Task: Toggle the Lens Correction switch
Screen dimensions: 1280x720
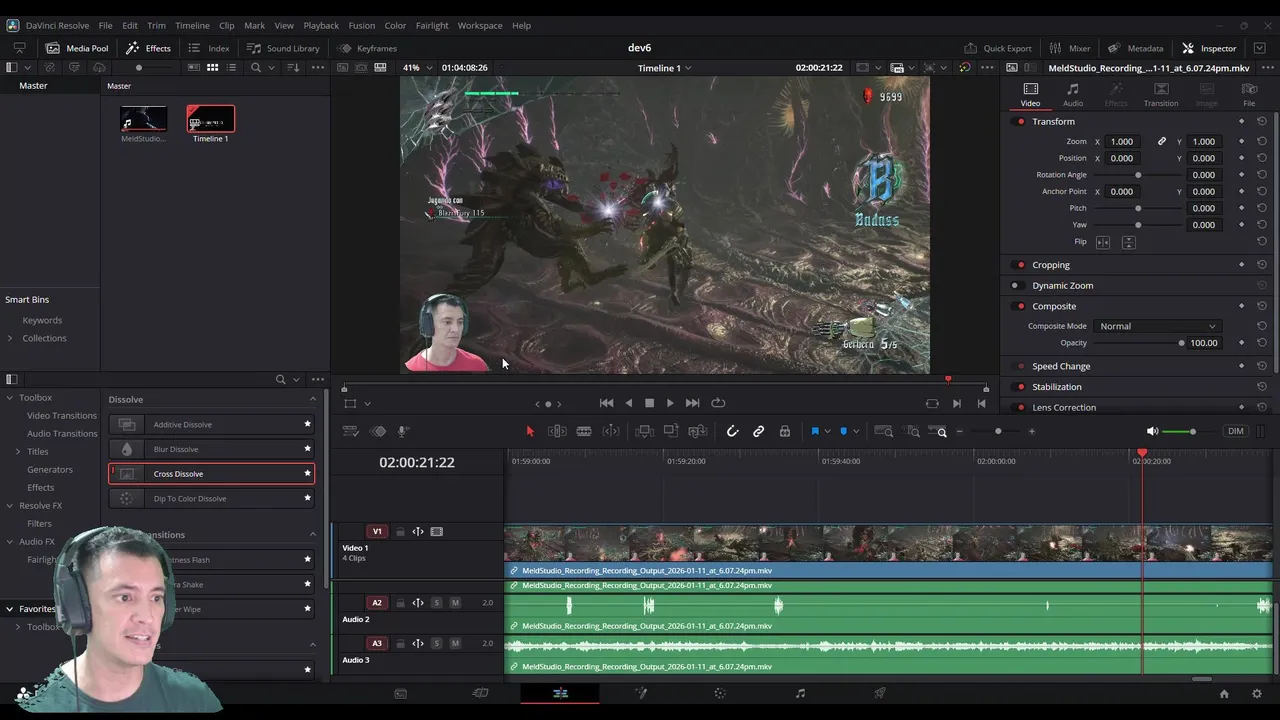Action: [x=1020, y=407]
